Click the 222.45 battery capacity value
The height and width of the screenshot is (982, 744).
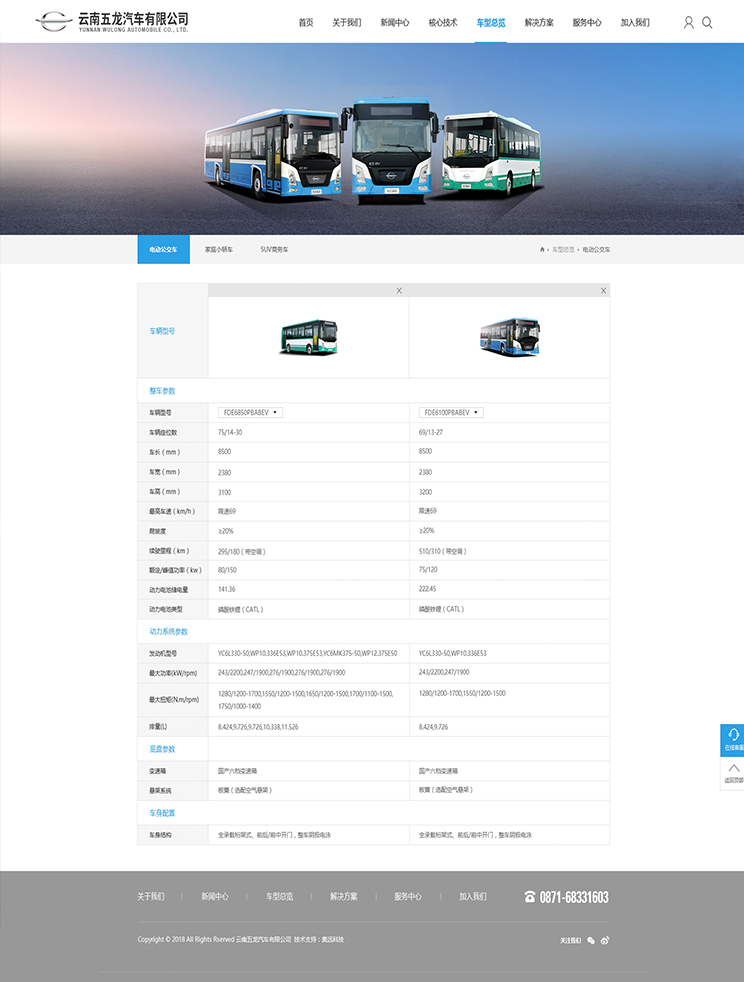pos(427,589)
